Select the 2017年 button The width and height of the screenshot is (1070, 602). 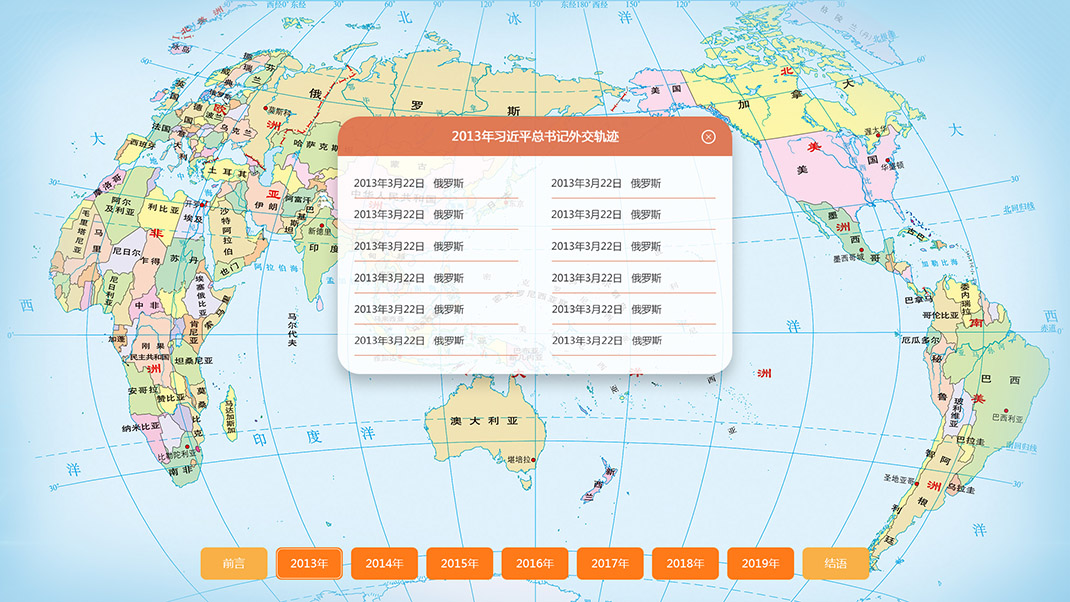click(x=610, y=563)
